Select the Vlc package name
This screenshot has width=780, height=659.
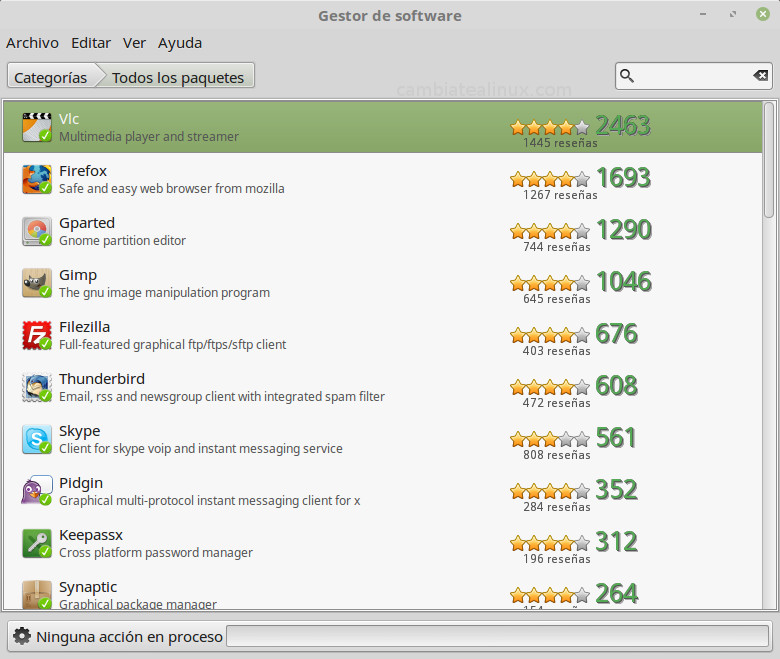click(69, 119)
